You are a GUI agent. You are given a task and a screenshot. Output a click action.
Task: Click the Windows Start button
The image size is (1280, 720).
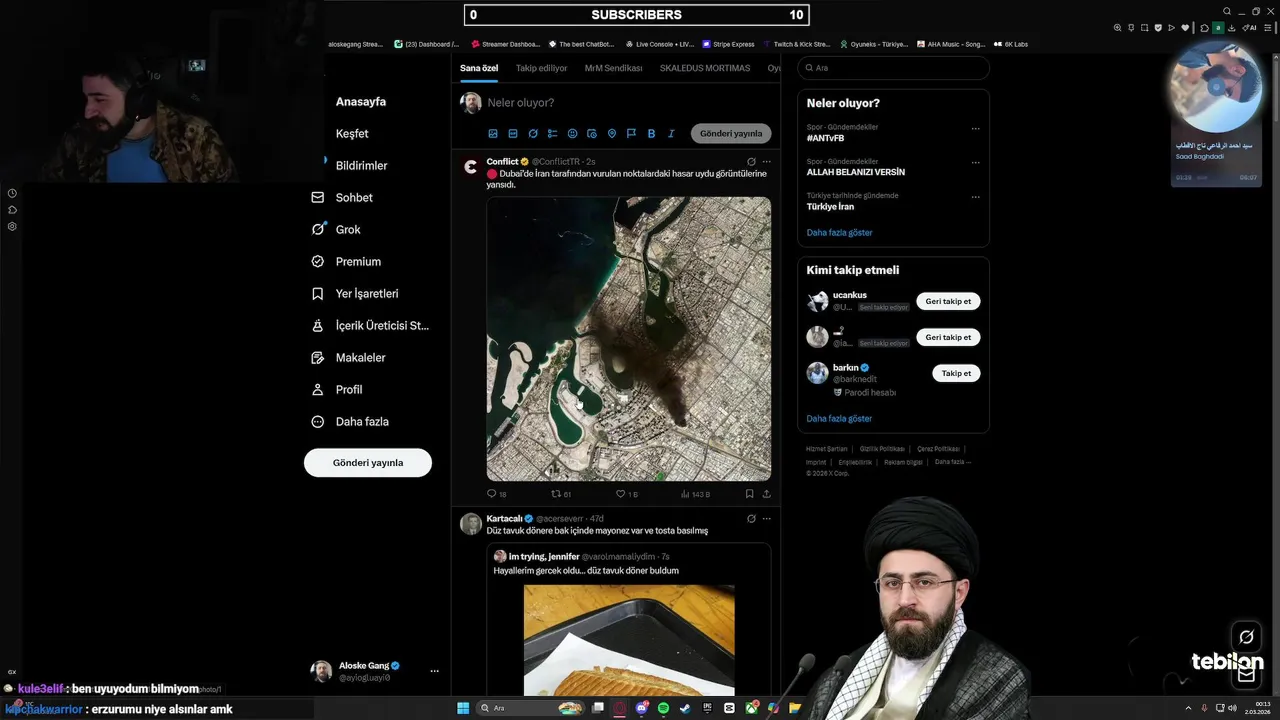tap(463, 708)
